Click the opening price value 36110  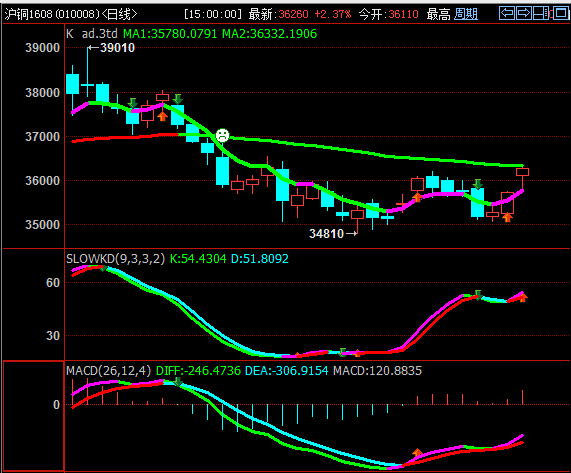coord(403,14)
